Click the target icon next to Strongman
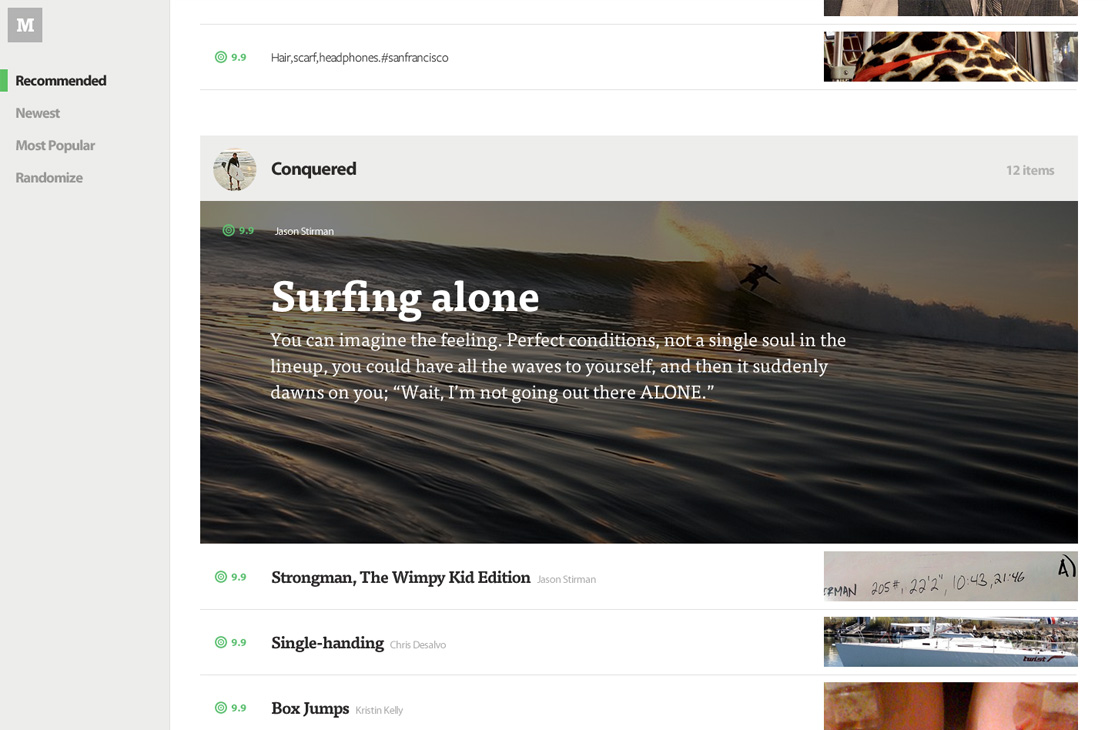 [220, 577]
